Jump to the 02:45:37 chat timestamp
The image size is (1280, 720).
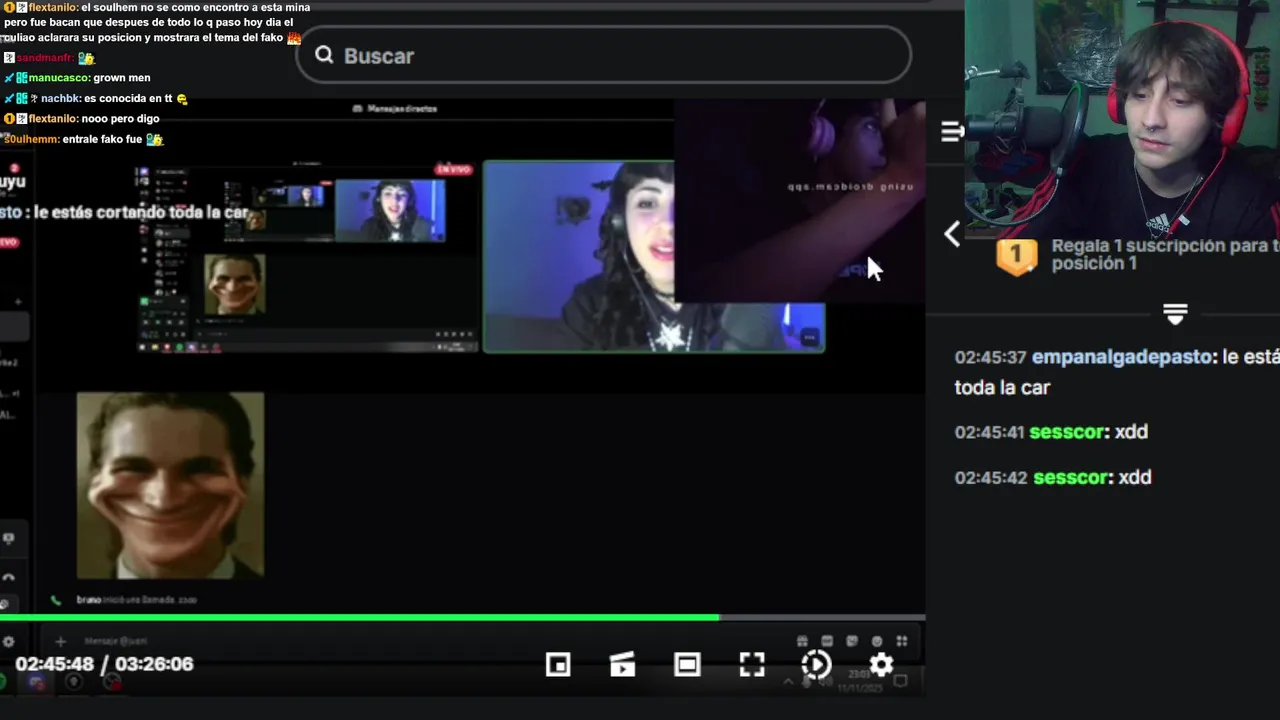[x=990, y=357]
